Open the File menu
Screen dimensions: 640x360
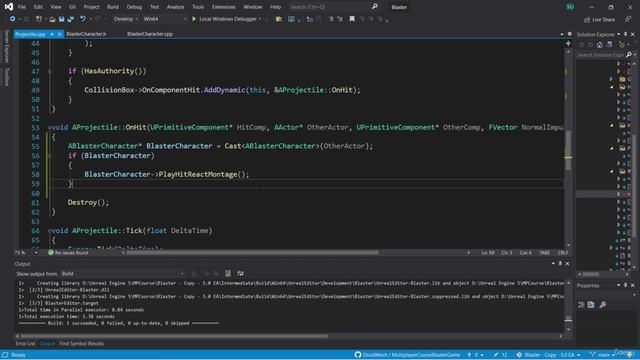point(22,7)
